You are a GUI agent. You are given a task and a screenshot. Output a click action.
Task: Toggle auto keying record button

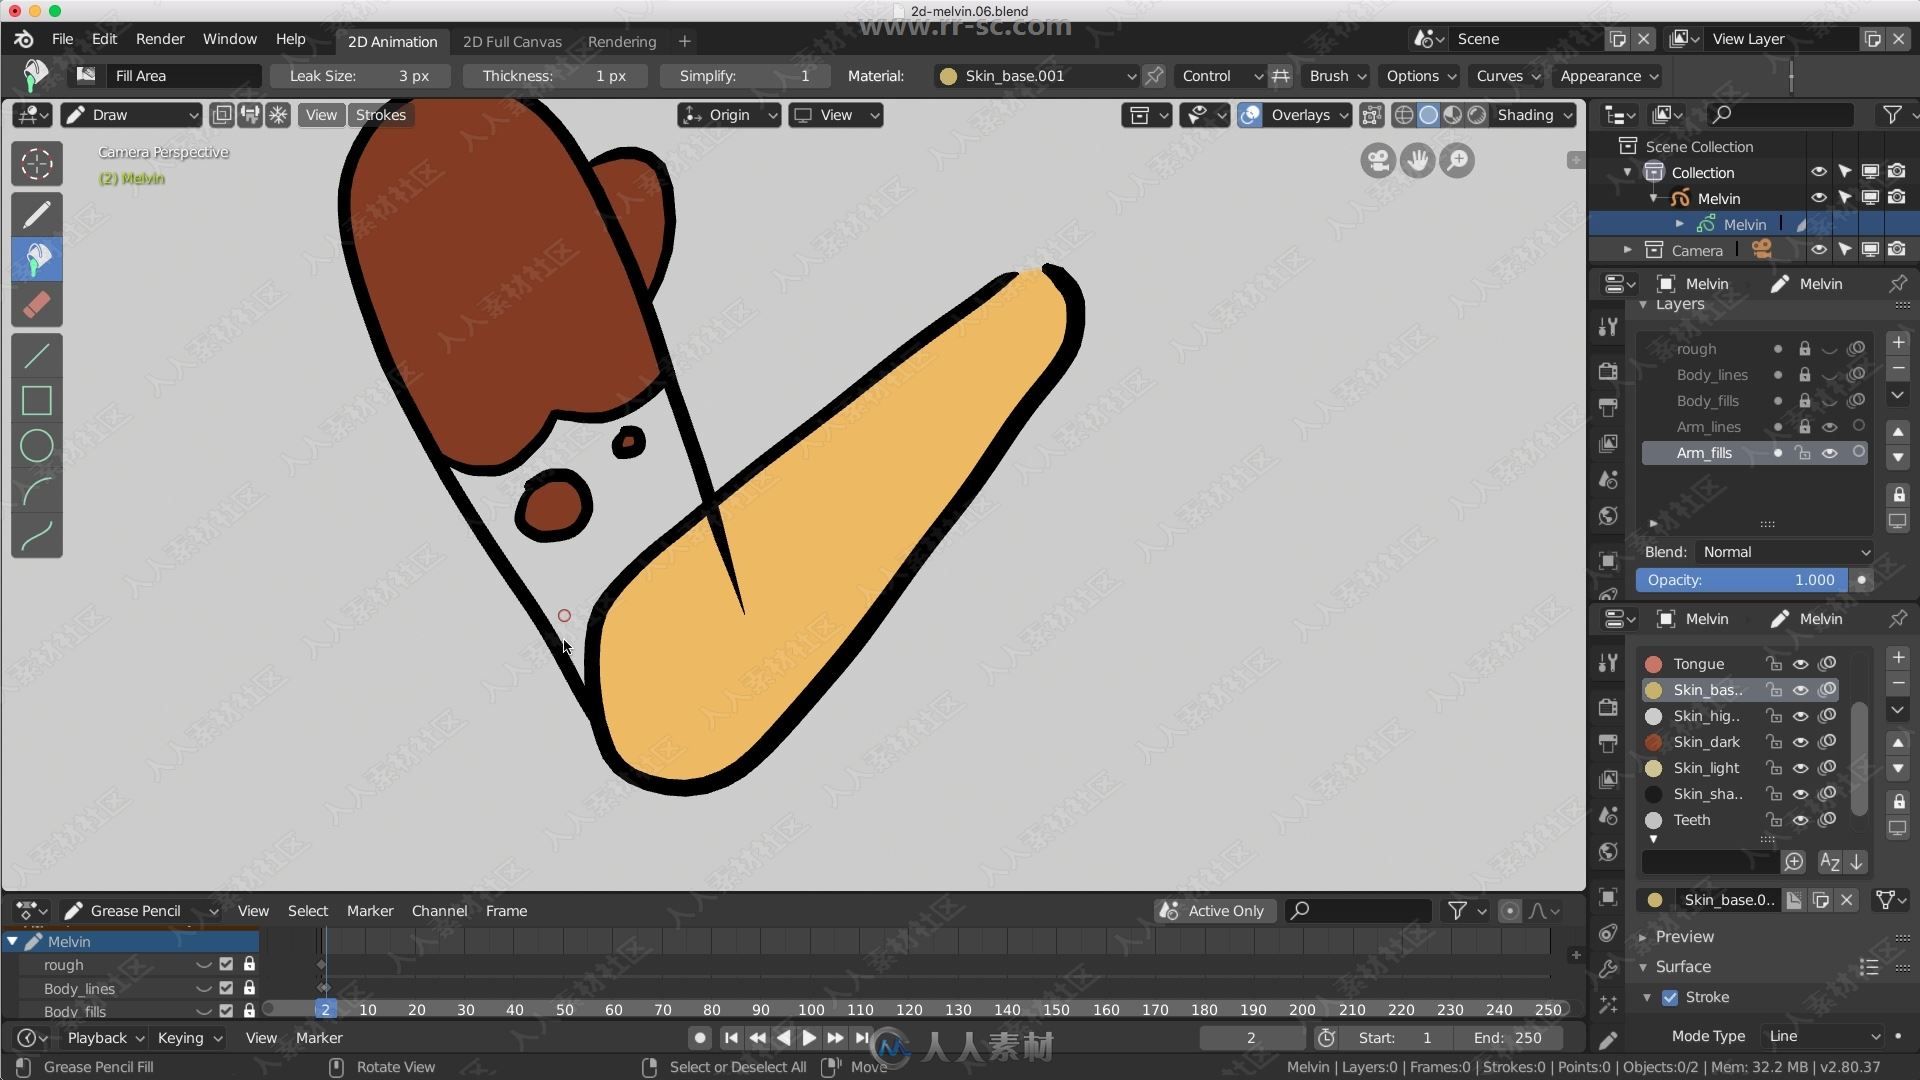tap(700, 1038)
